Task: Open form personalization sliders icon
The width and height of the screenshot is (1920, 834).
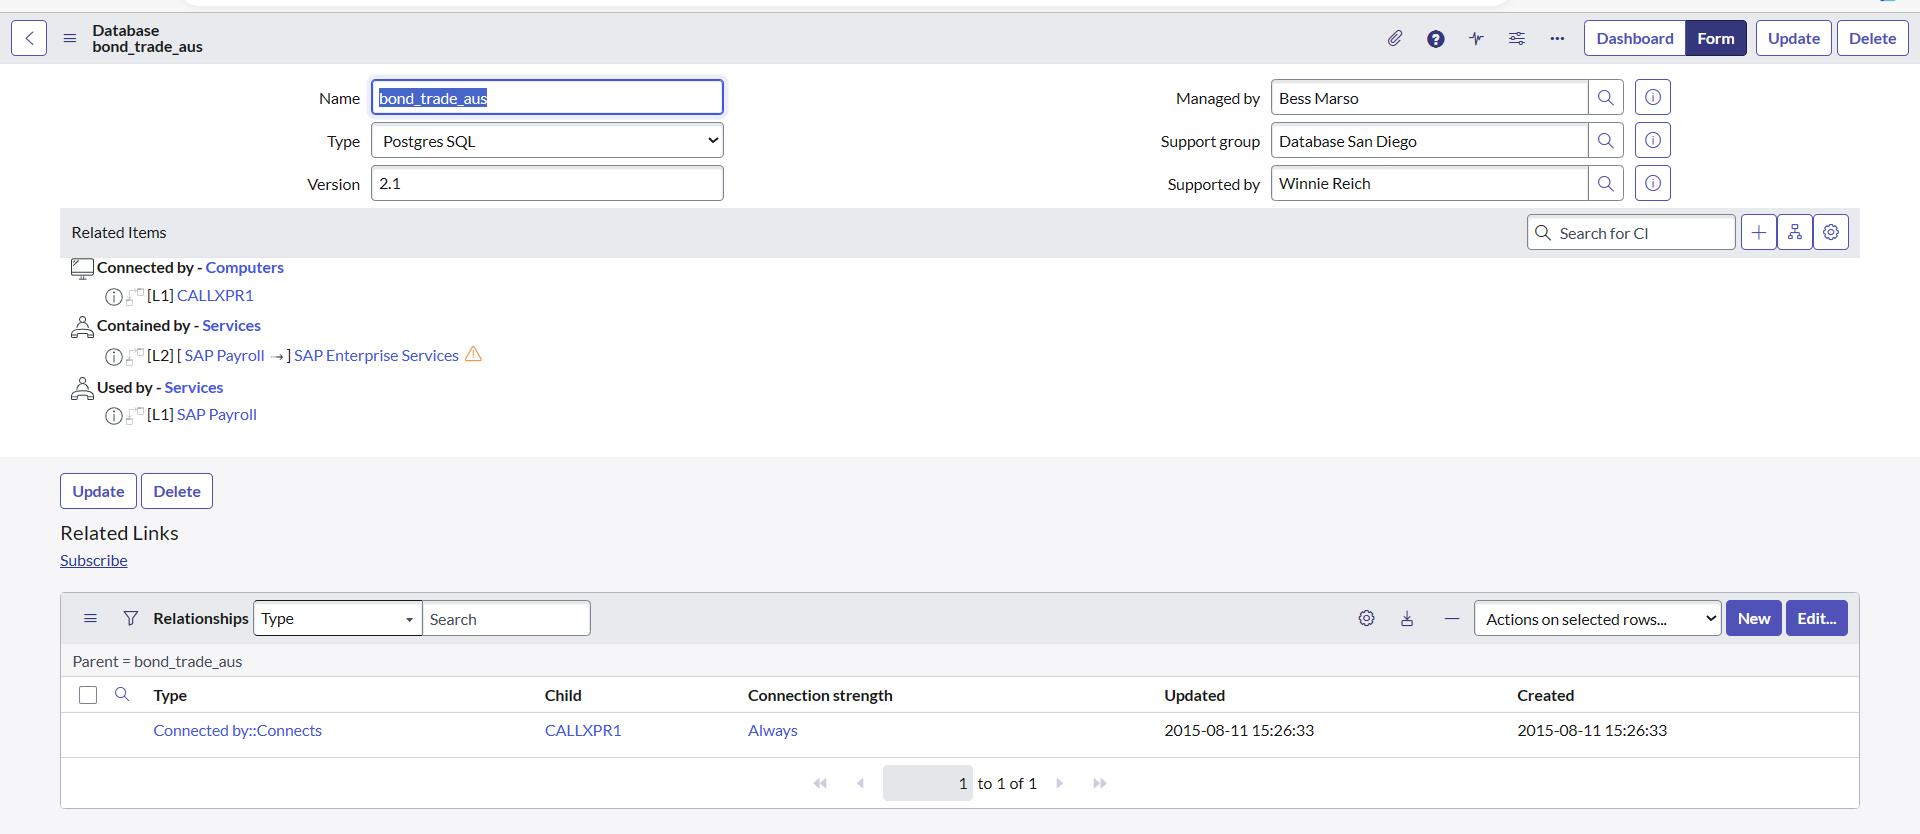Action: [1517, 38]
